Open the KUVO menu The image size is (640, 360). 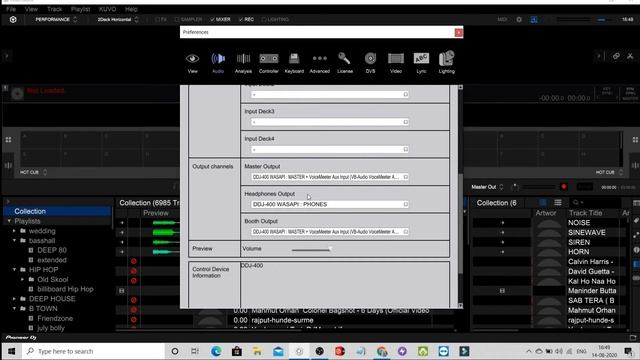coord(108,9)
